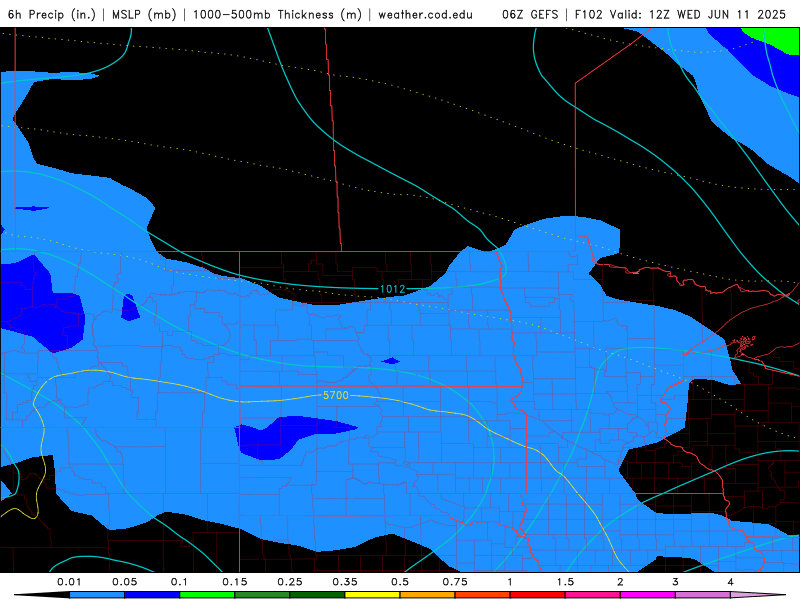The image size is (800, 600).
Task: Pick the yellow 0.35 legend swatch
Action: coord(372,595)
